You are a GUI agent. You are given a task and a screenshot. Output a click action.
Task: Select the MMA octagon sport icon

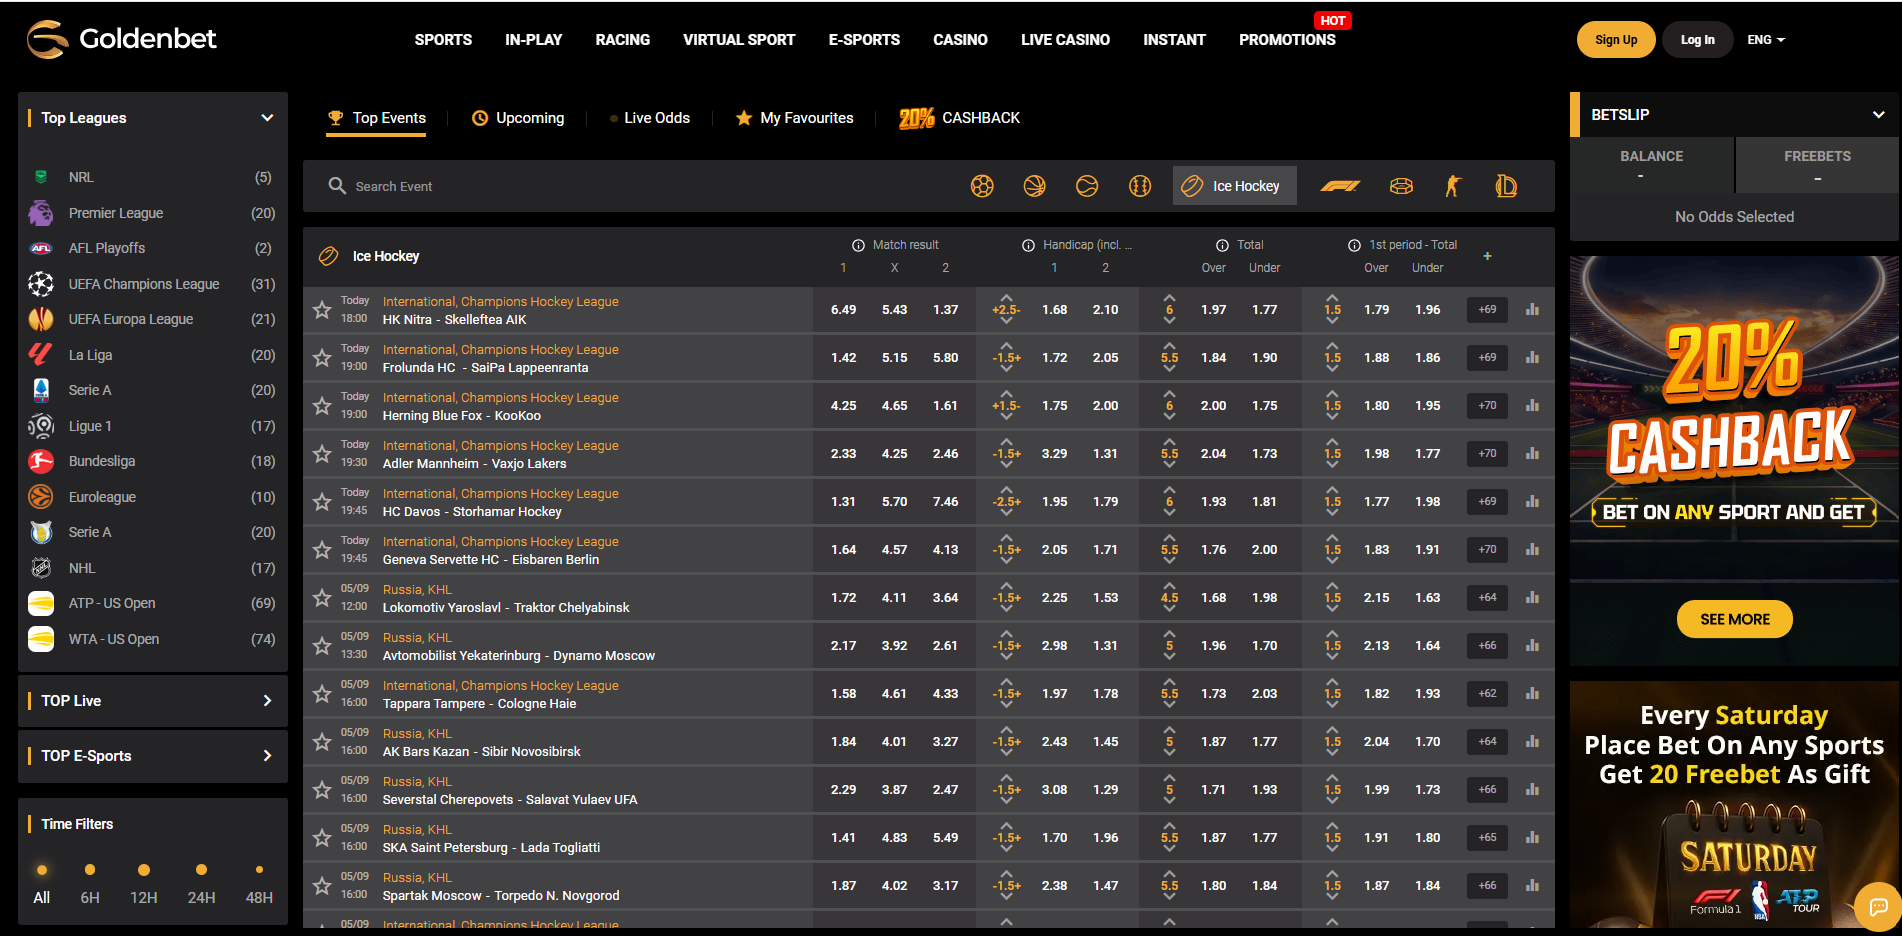tap(1401, 186)
